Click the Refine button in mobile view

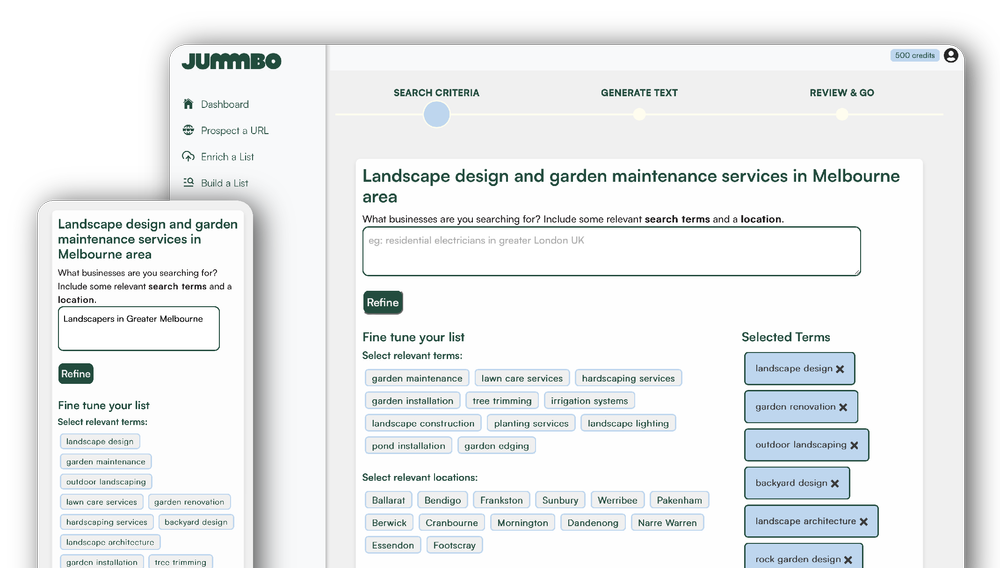[x=76, y=374]
